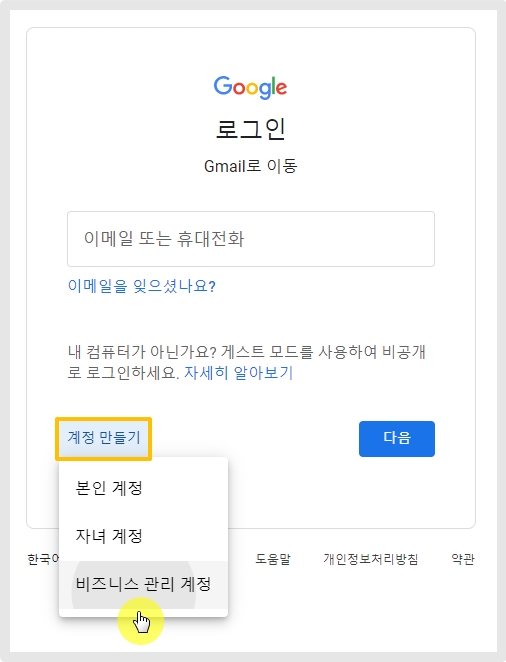This screenshot has height=662, width=506.
Task: Open the 개인정보처리방침 footer link
Action: (371, 559)
